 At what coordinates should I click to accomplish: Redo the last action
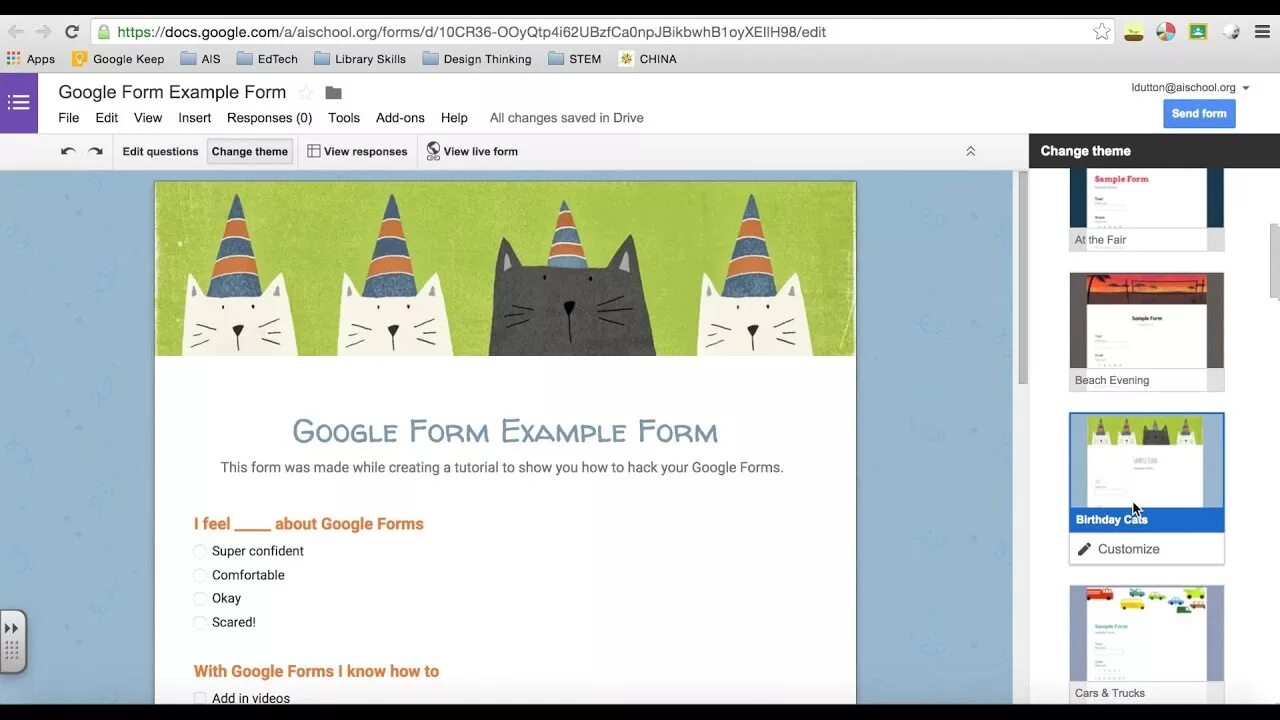[95, 152]
